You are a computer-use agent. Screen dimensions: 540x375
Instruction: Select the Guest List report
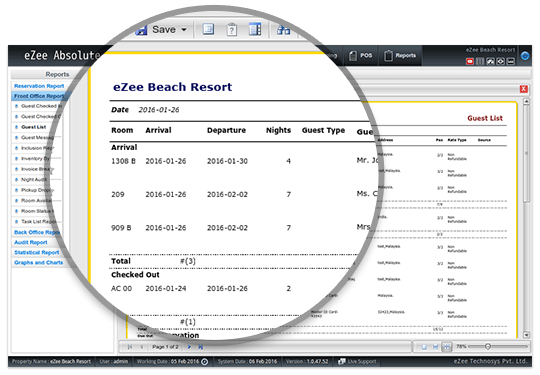click(33, 127)
